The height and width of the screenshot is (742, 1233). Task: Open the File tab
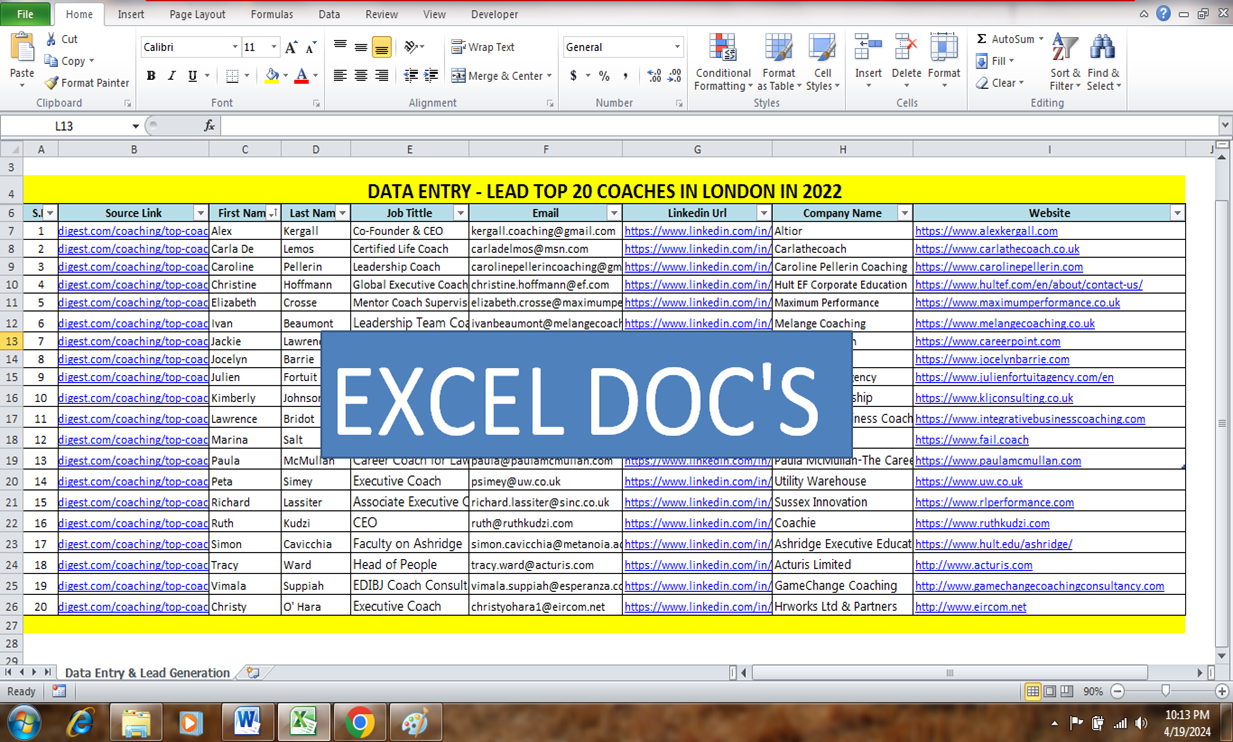(x=25, y=14)
